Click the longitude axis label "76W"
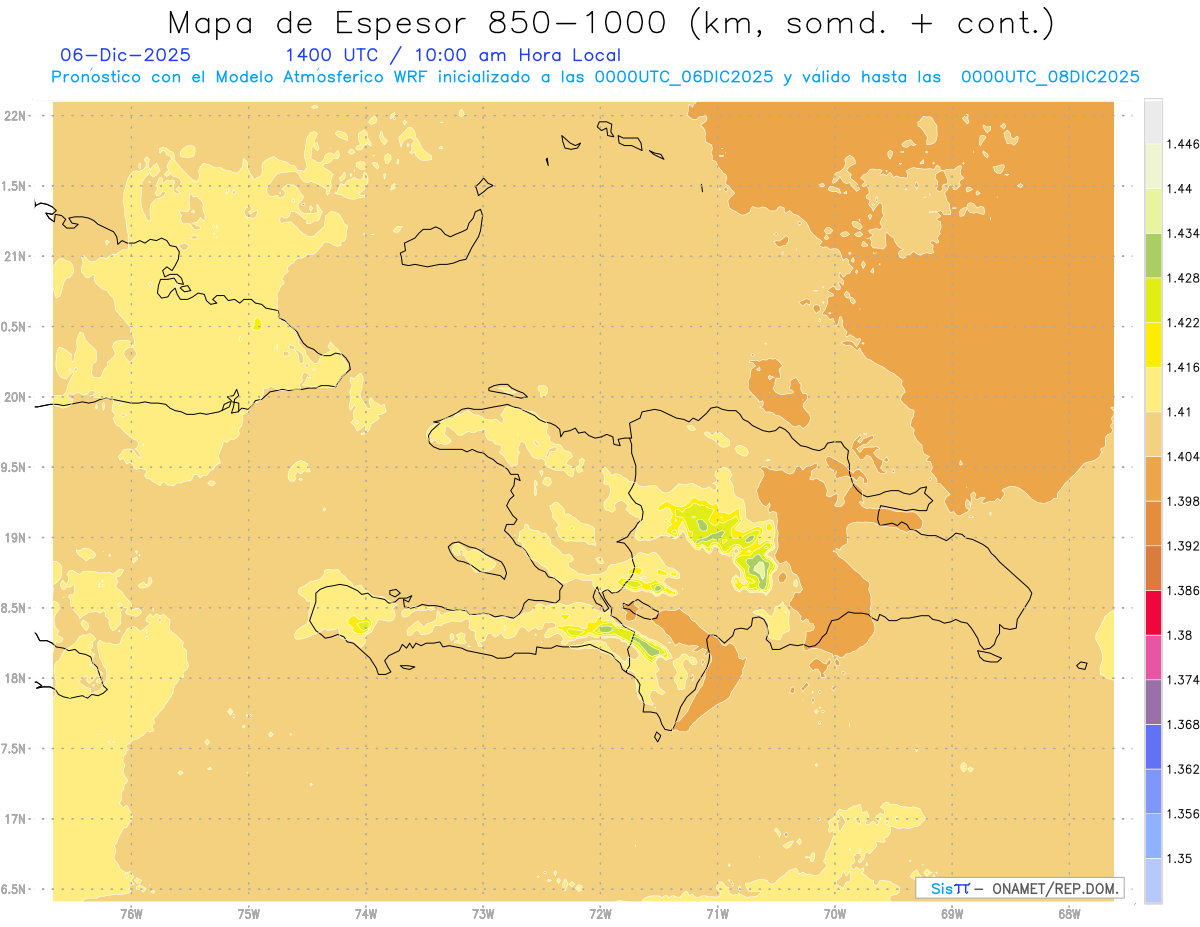The image size is (1200, 927). point(131,913)
